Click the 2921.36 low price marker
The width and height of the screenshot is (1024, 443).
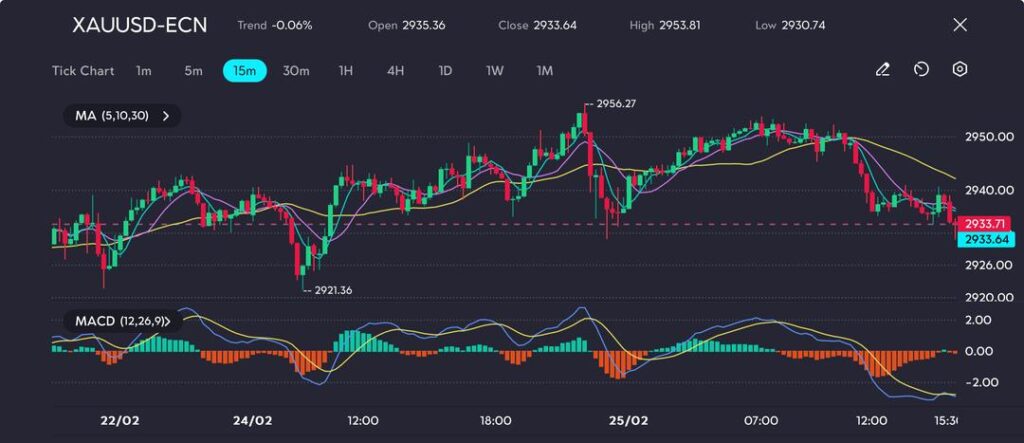click(331, 290)
